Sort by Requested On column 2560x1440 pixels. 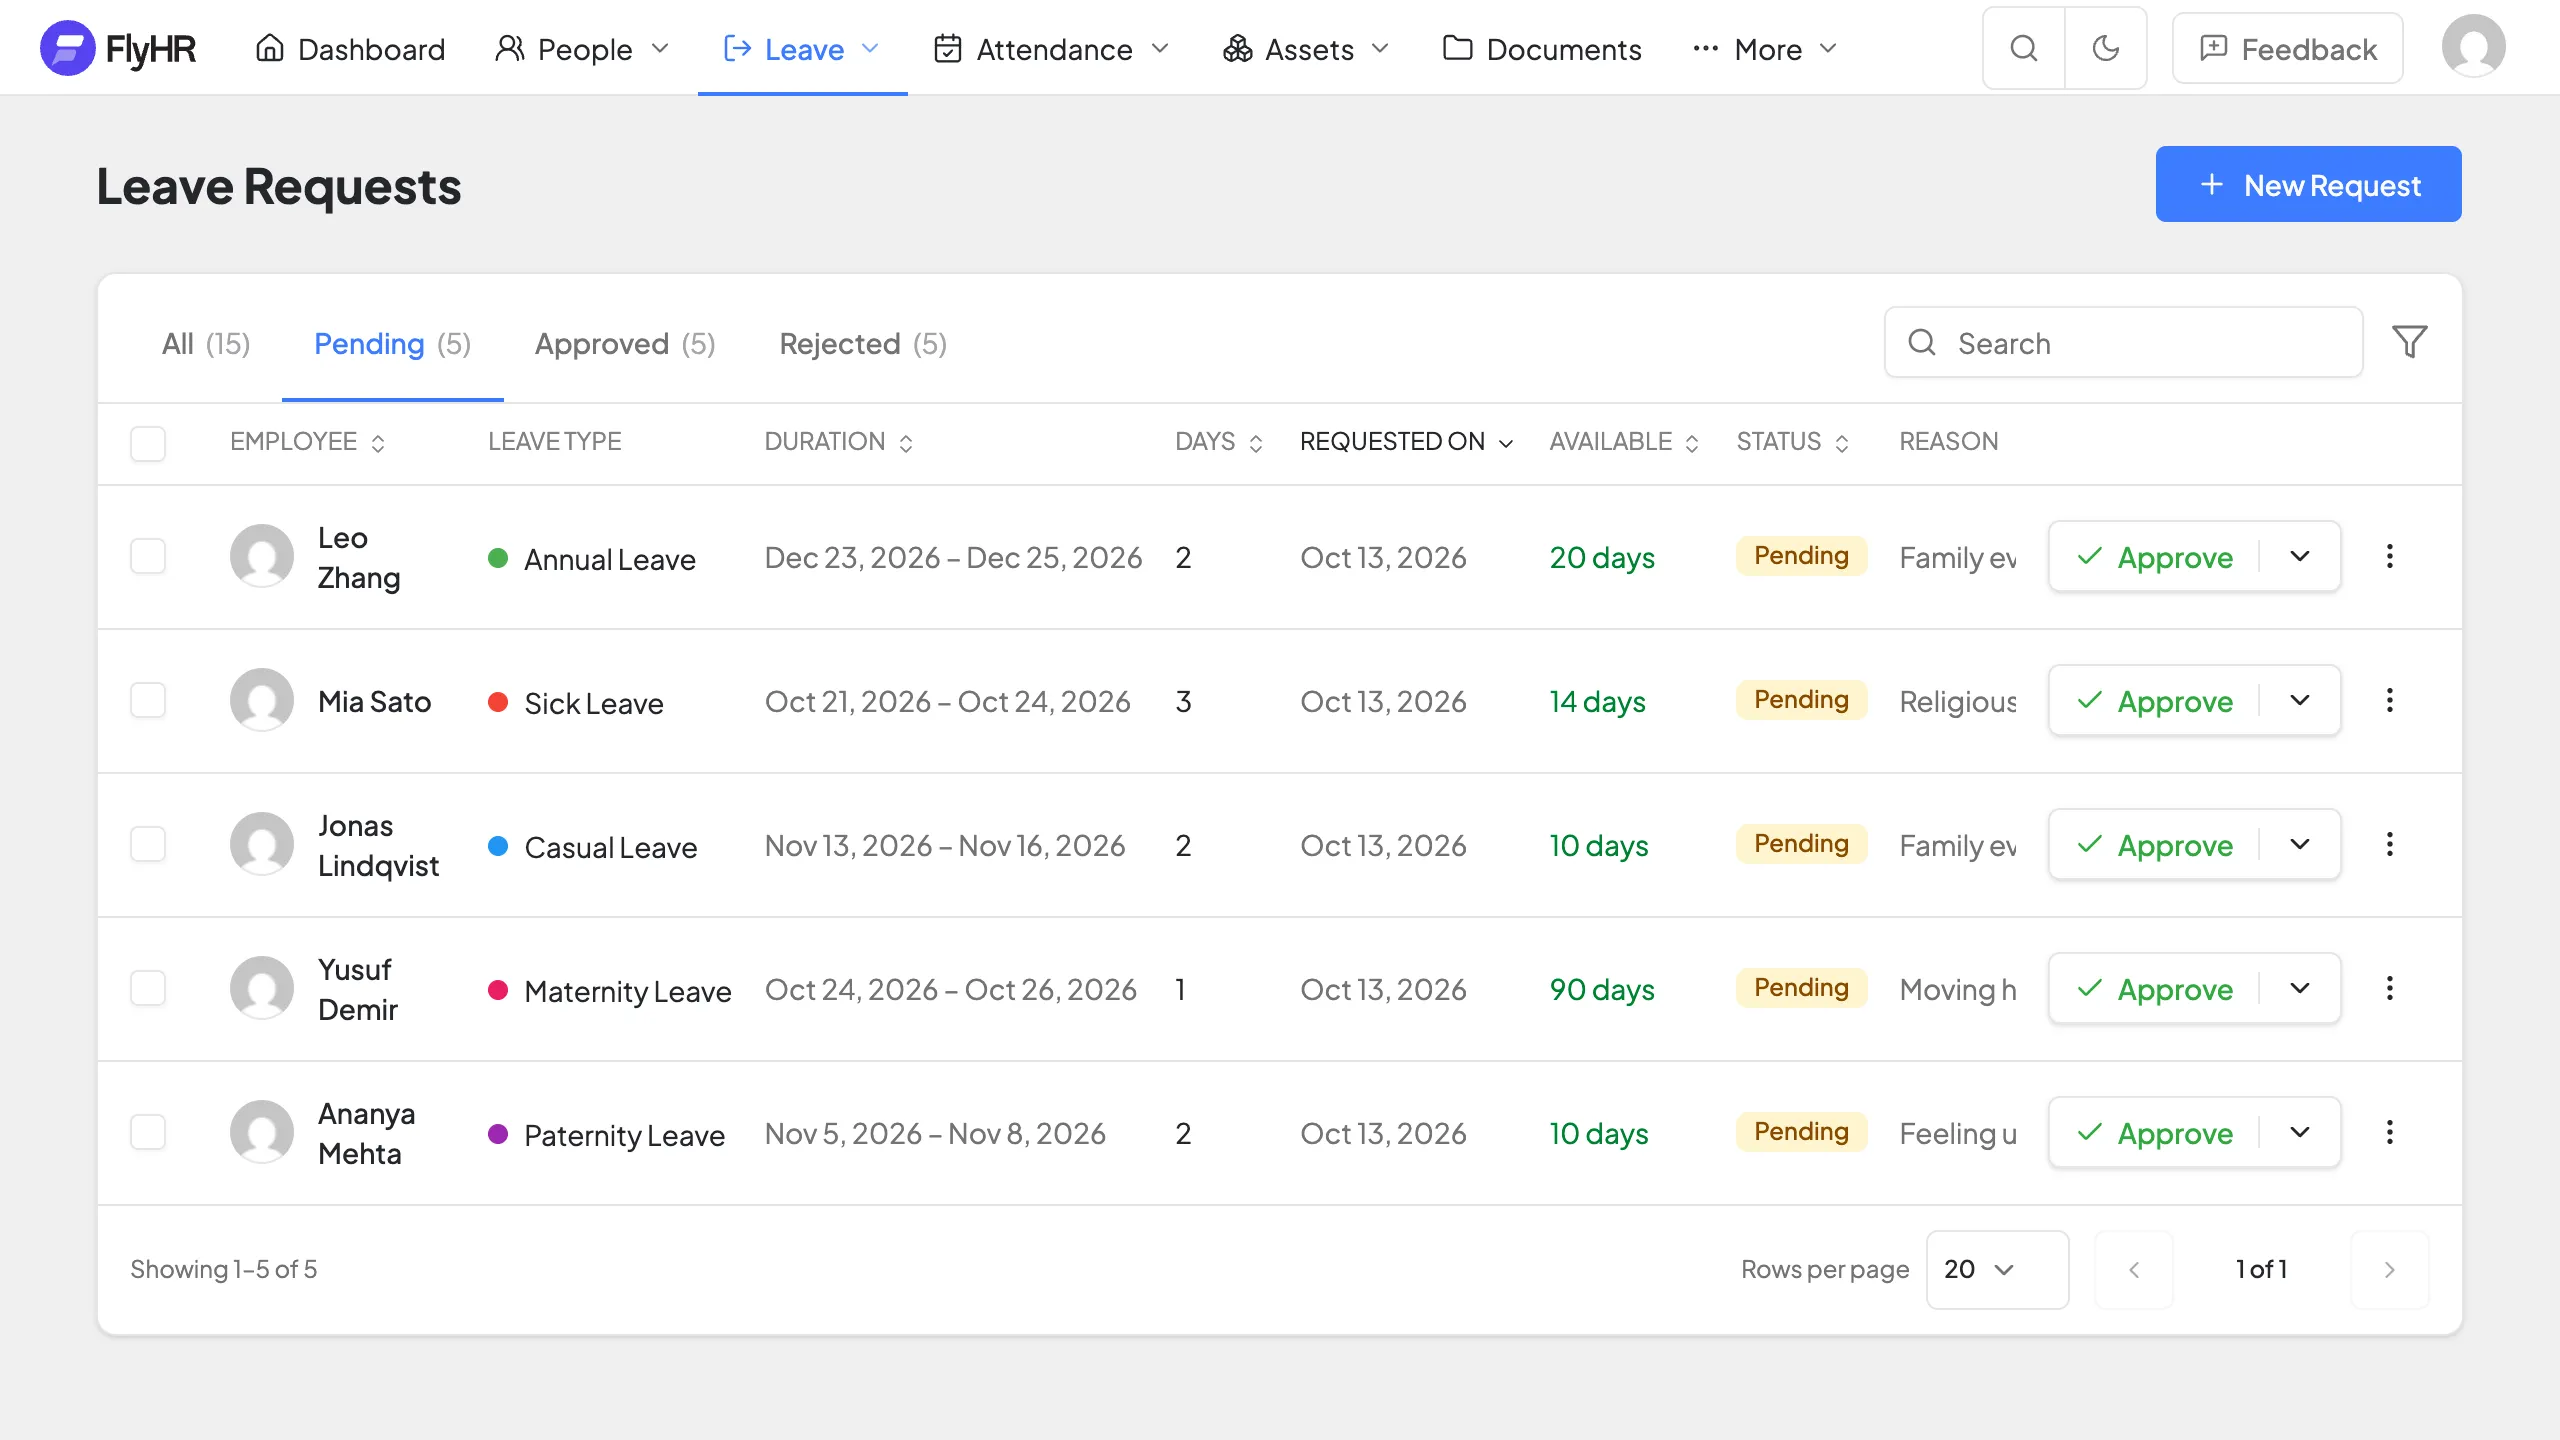pyautogui.click(x=1407, y=442)
